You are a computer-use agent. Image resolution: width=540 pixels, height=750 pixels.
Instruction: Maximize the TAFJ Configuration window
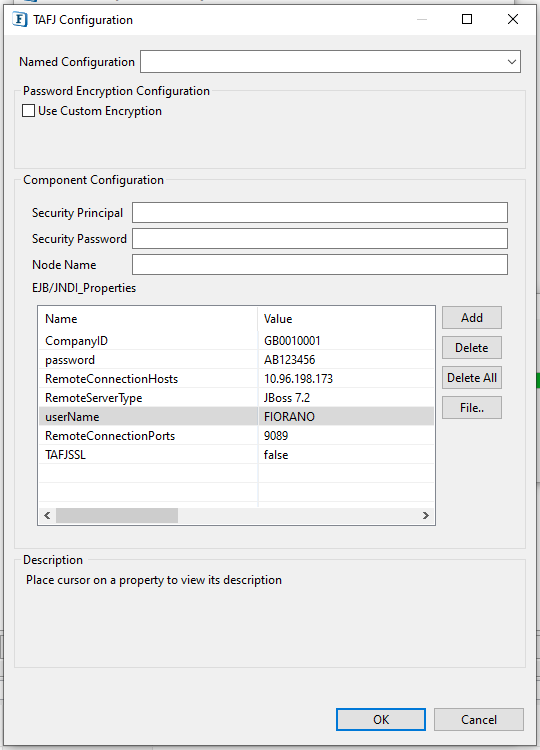467,19
